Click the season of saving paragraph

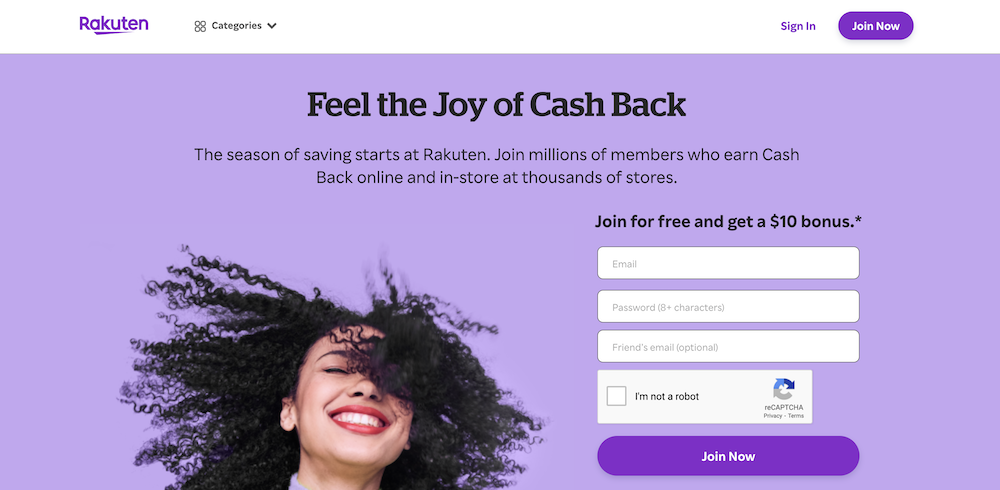(x=496, y=166)
